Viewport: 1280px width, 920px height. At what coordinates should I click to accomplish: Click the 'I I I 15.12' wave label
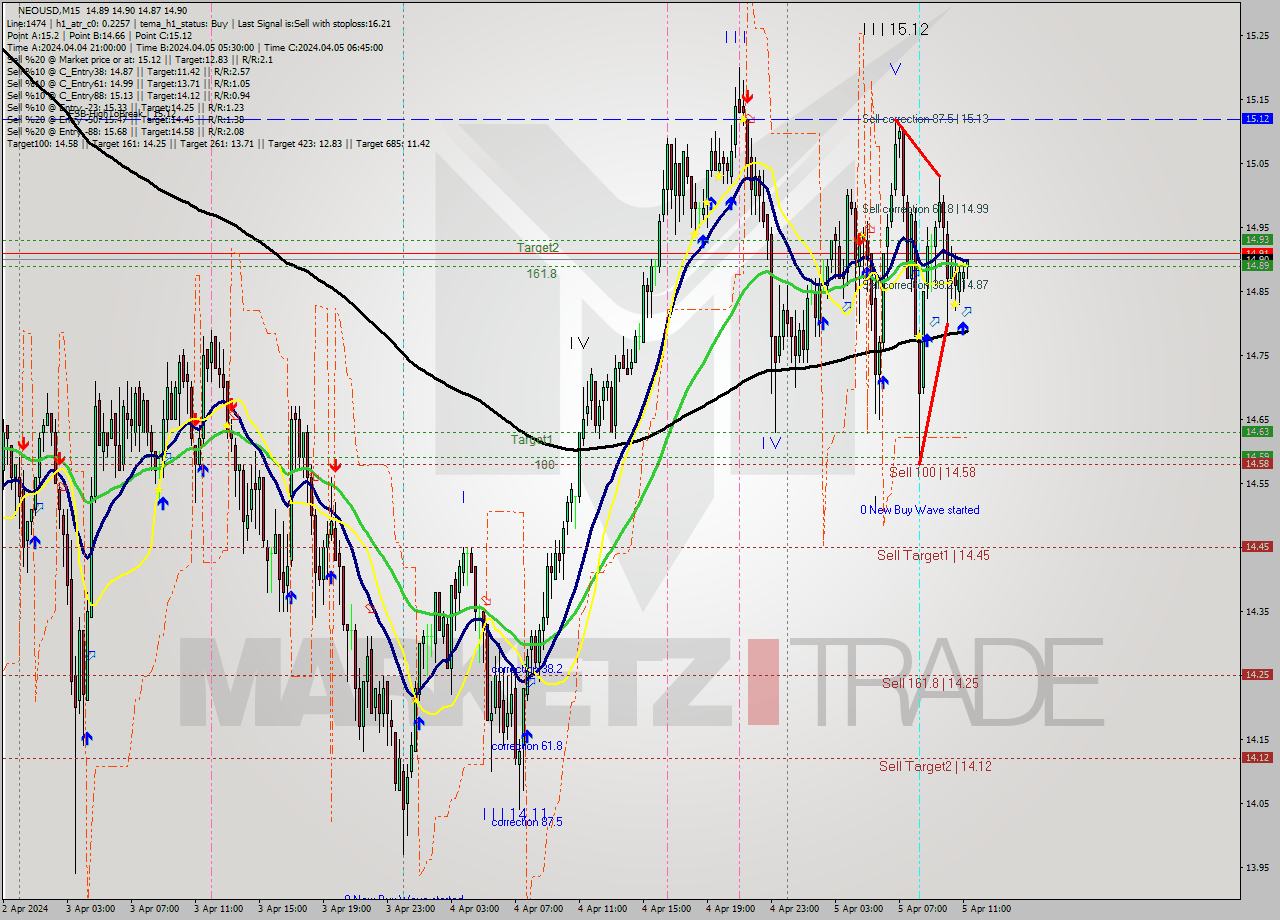coord(895,30)
